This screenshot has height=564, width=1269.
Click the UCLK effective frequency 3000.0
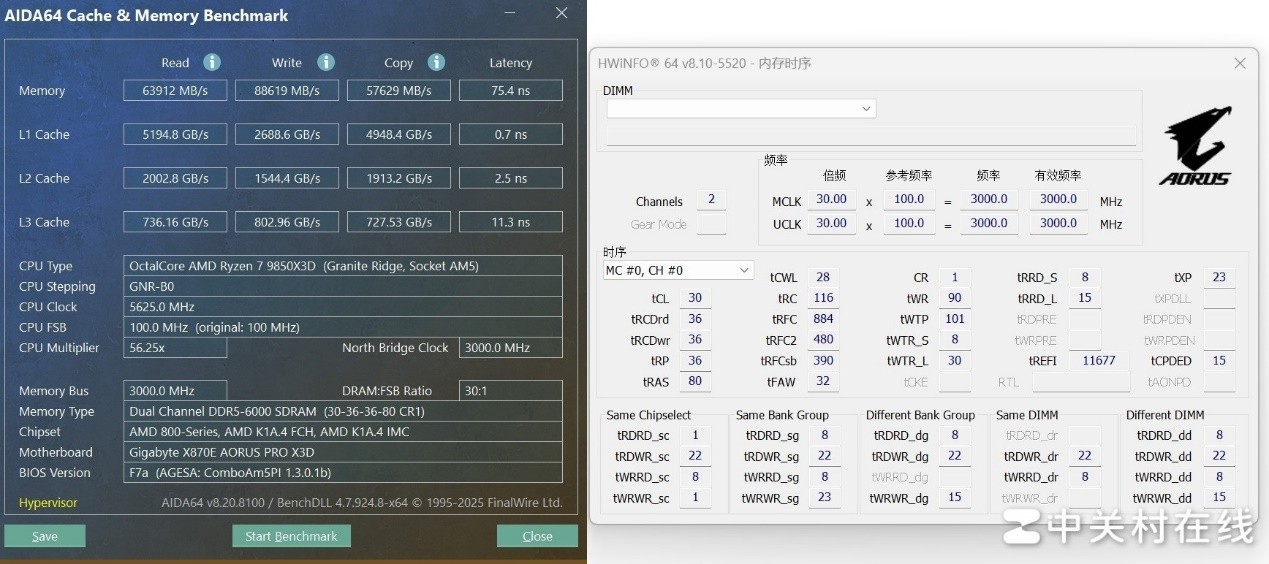coord(1059,224)
